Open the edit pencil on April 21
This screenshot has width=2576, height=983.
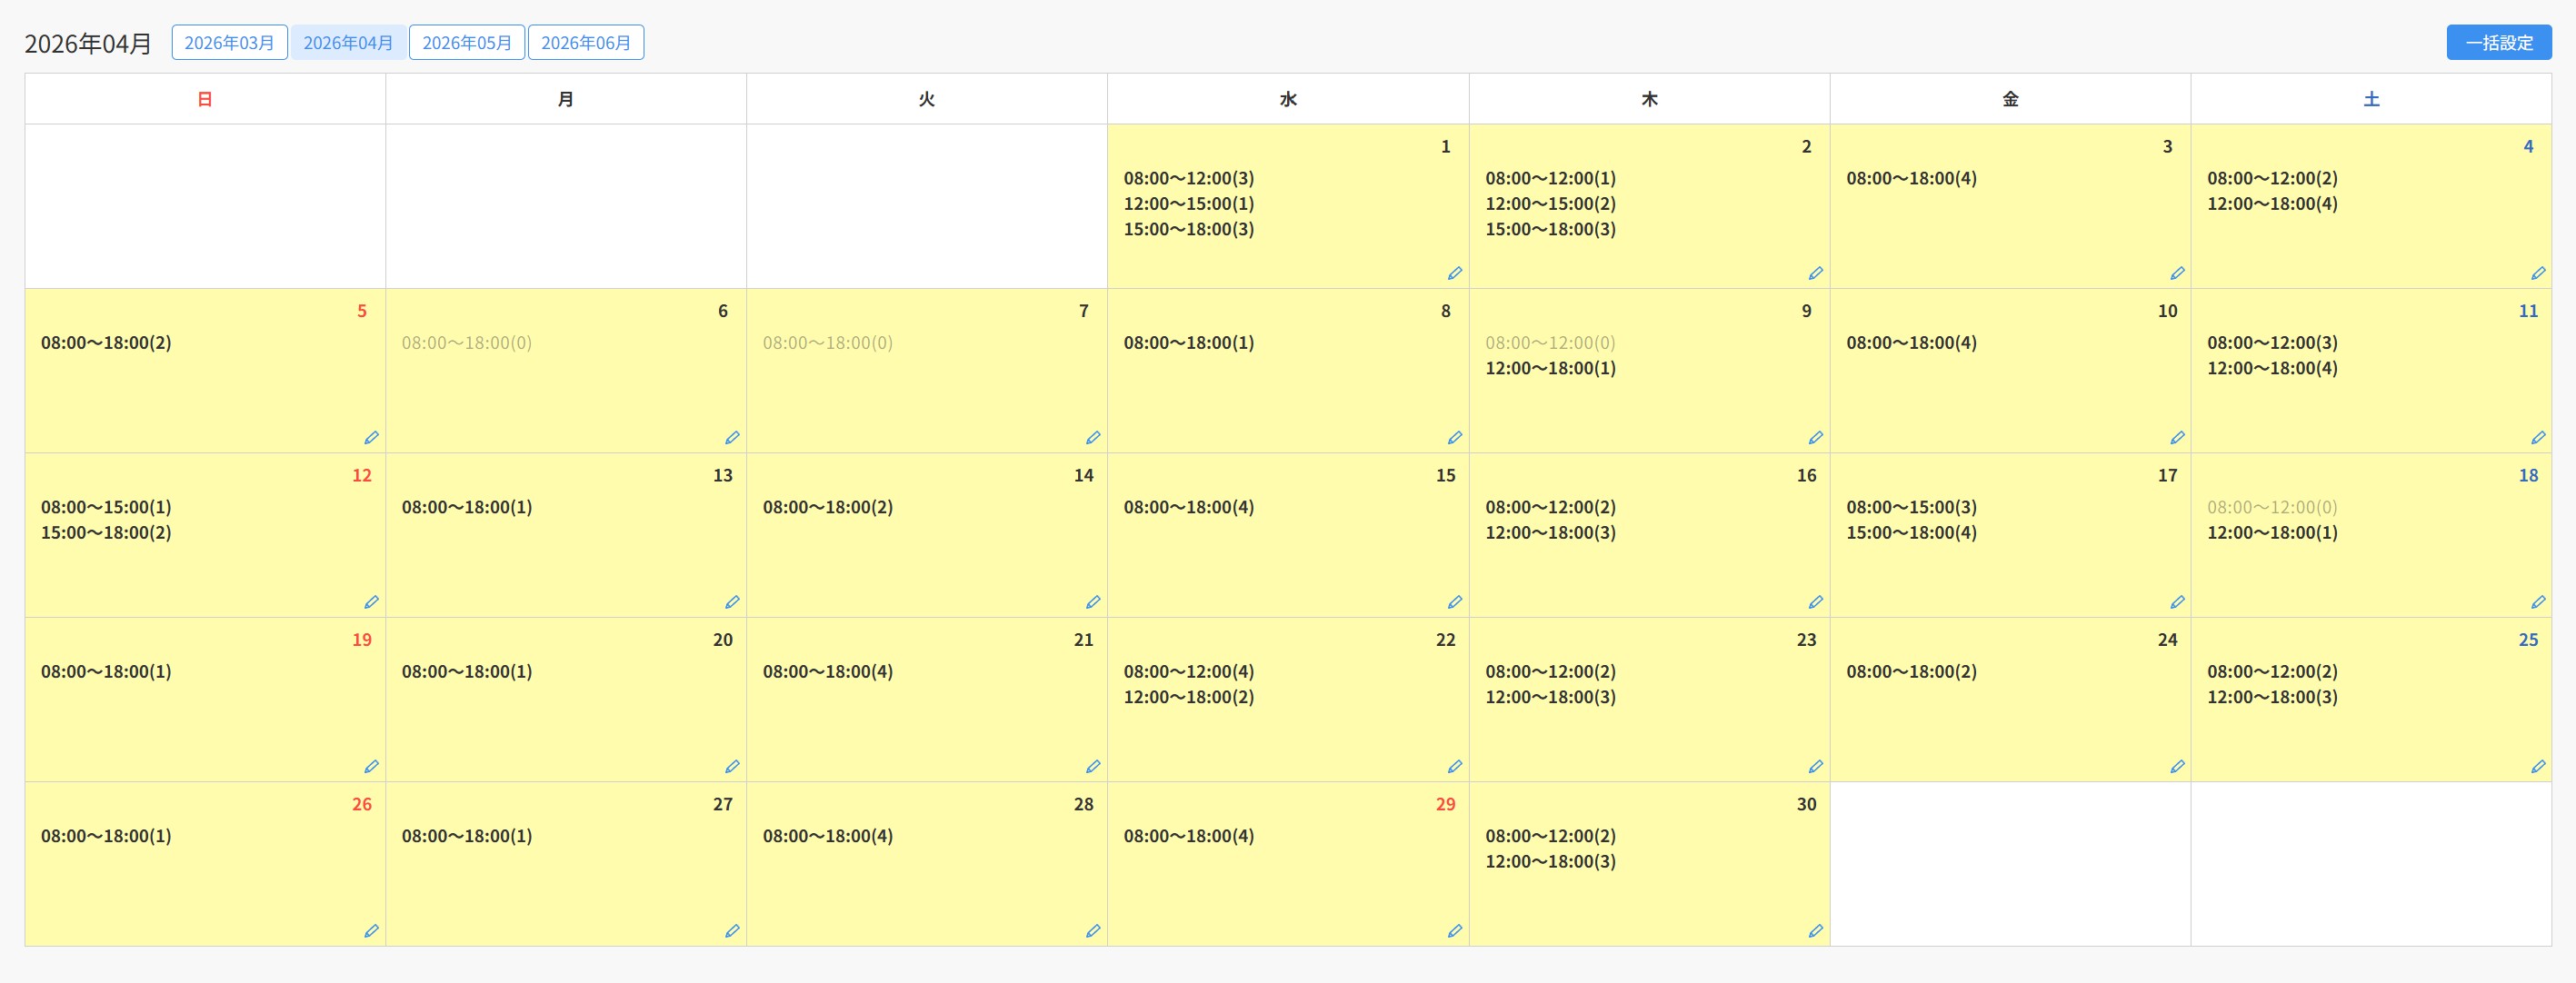click(1093, 766)
